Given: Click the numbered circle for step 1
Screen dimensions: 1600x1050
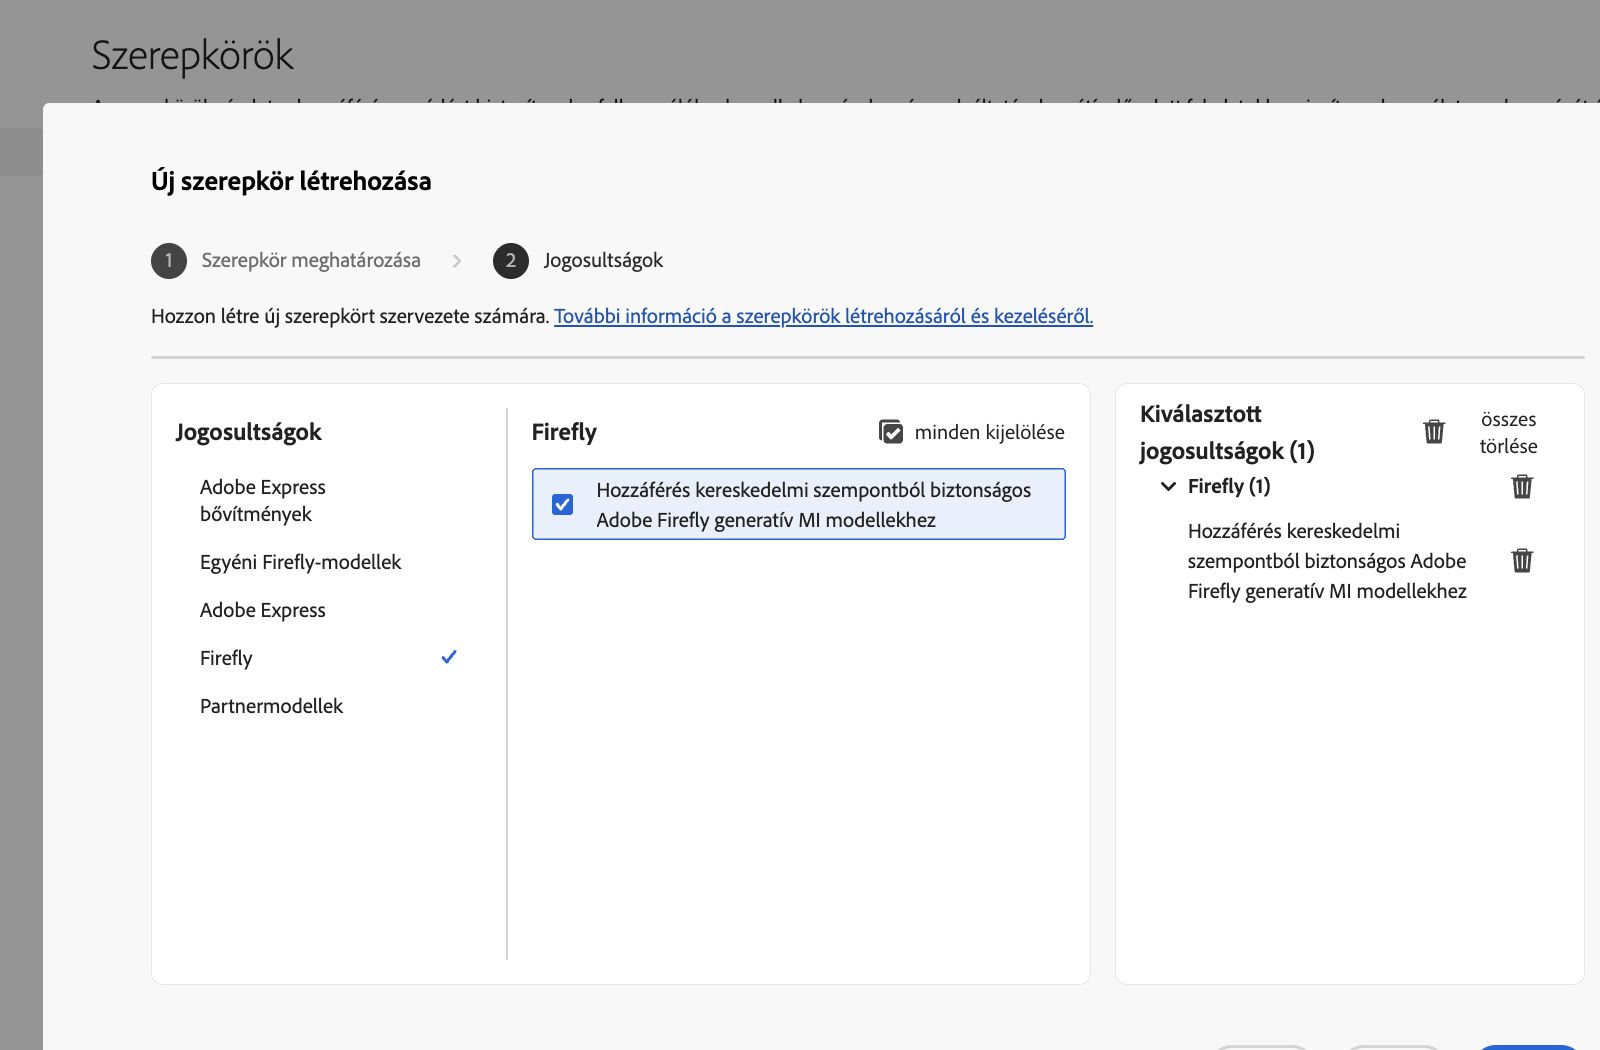Looking at the screenshot, I should 169,261.
